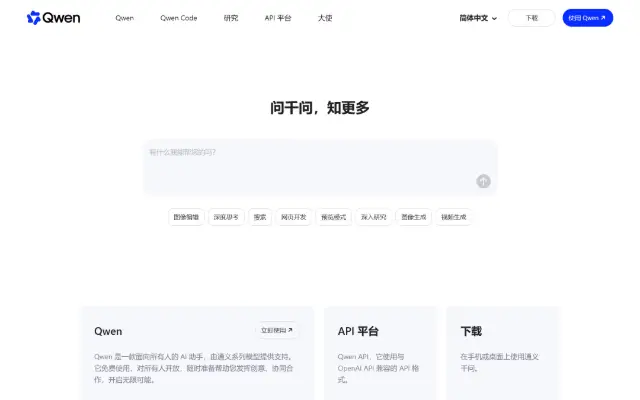Image resolution: width=640 pixels, height=400 pixels.
Task: Expand the 简体中文 language dropdown
Action: [x=478, y=18]
